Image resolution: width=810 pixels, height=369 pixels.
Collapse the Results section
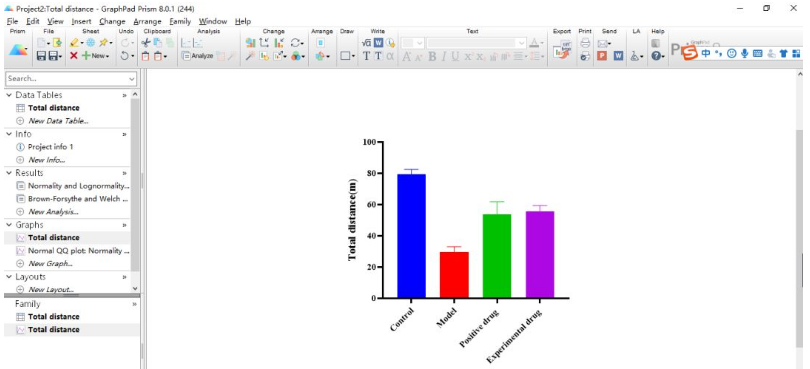pyautogui.click(x=9, y=173)
